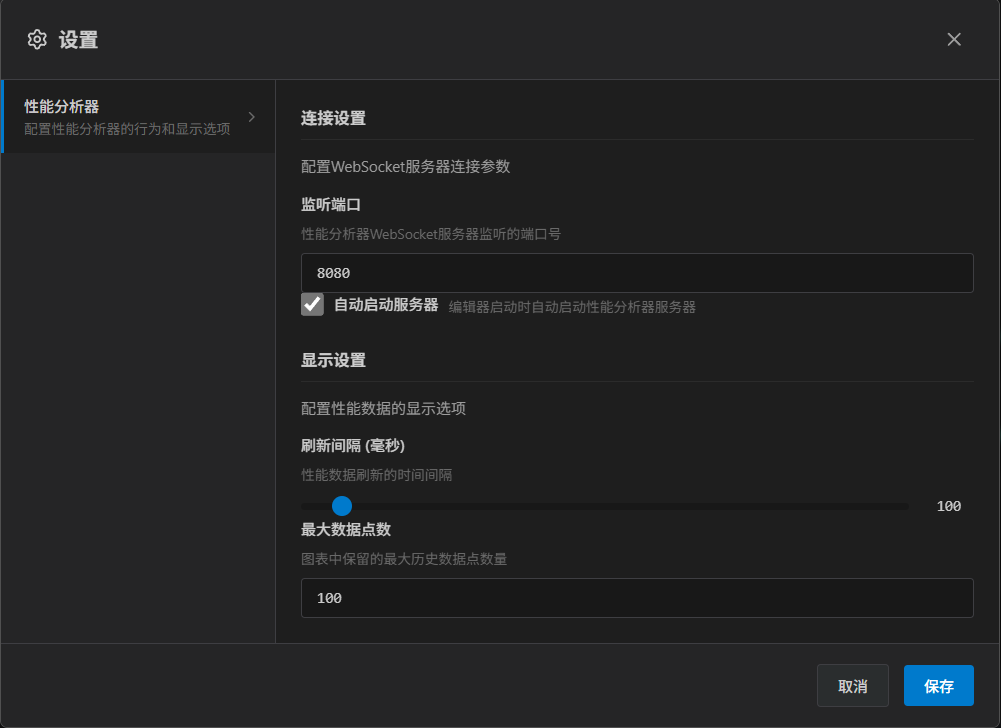This screenshot has width=1001, height=728.
Task: Uncheck the 自动启动服务器 checkbox
Action: tap(313, 305)
